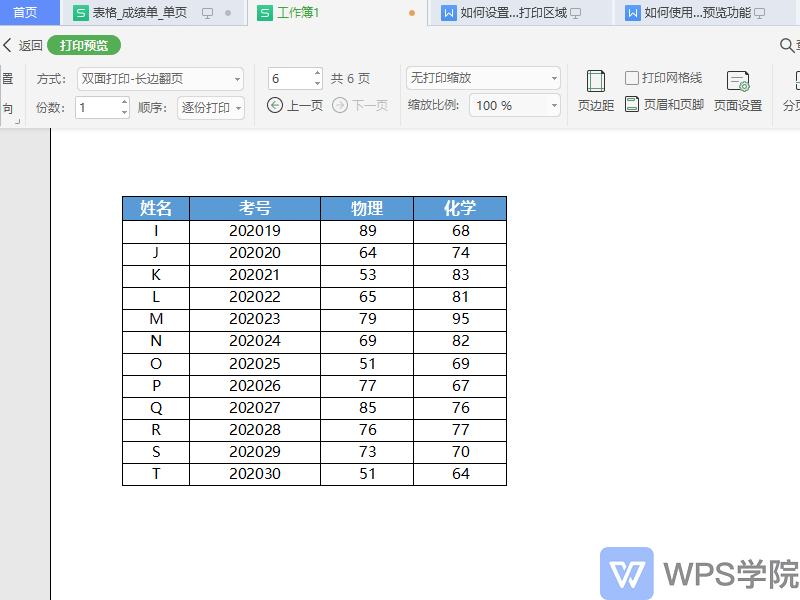Enable 打印网格线 checkbox
800x600 pixels.
point(632,78)
